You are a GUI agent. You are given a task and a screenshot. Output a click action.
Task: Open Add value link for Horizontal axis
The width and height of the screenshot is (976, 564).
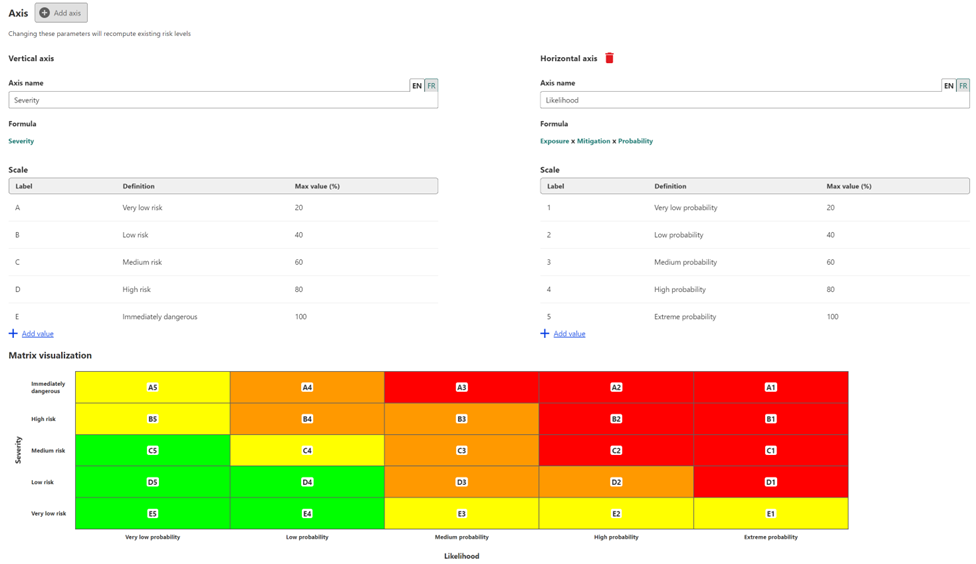click(570, 334)
